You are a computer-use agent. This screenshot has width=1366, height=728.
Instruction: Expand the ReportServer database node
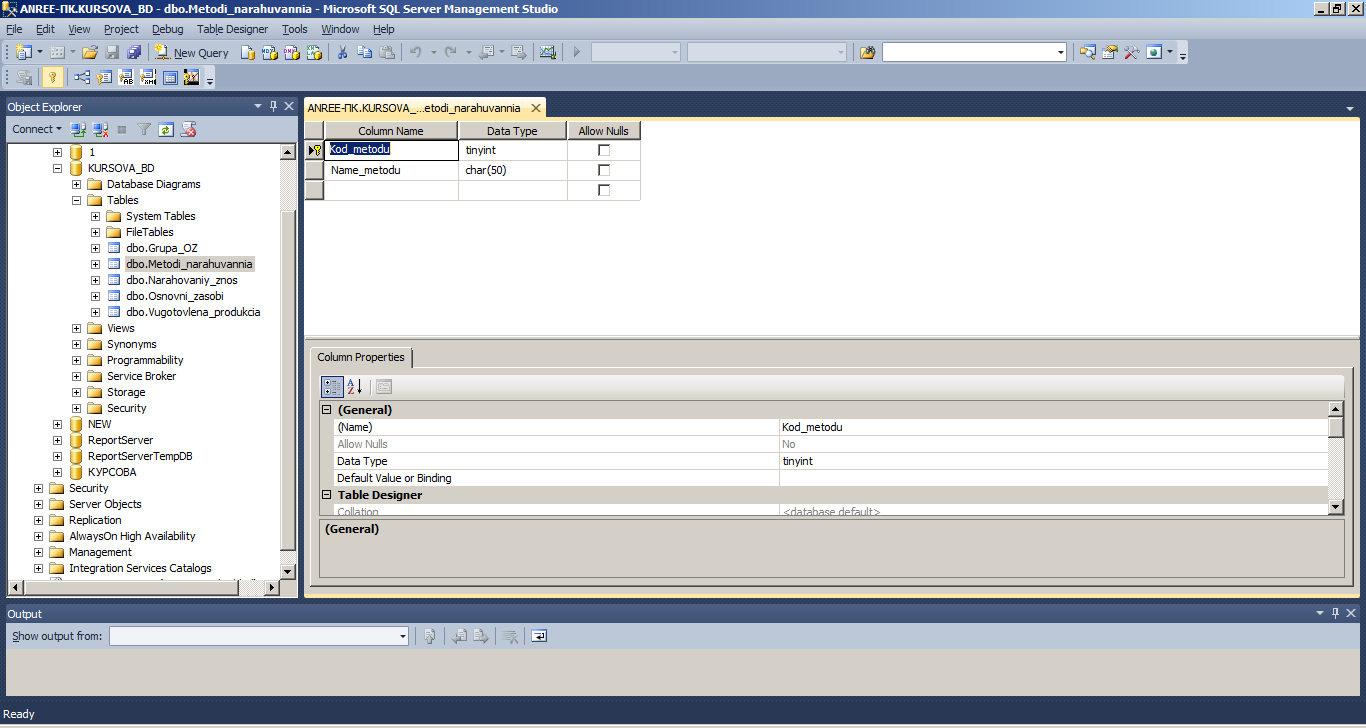click(57, 440)
